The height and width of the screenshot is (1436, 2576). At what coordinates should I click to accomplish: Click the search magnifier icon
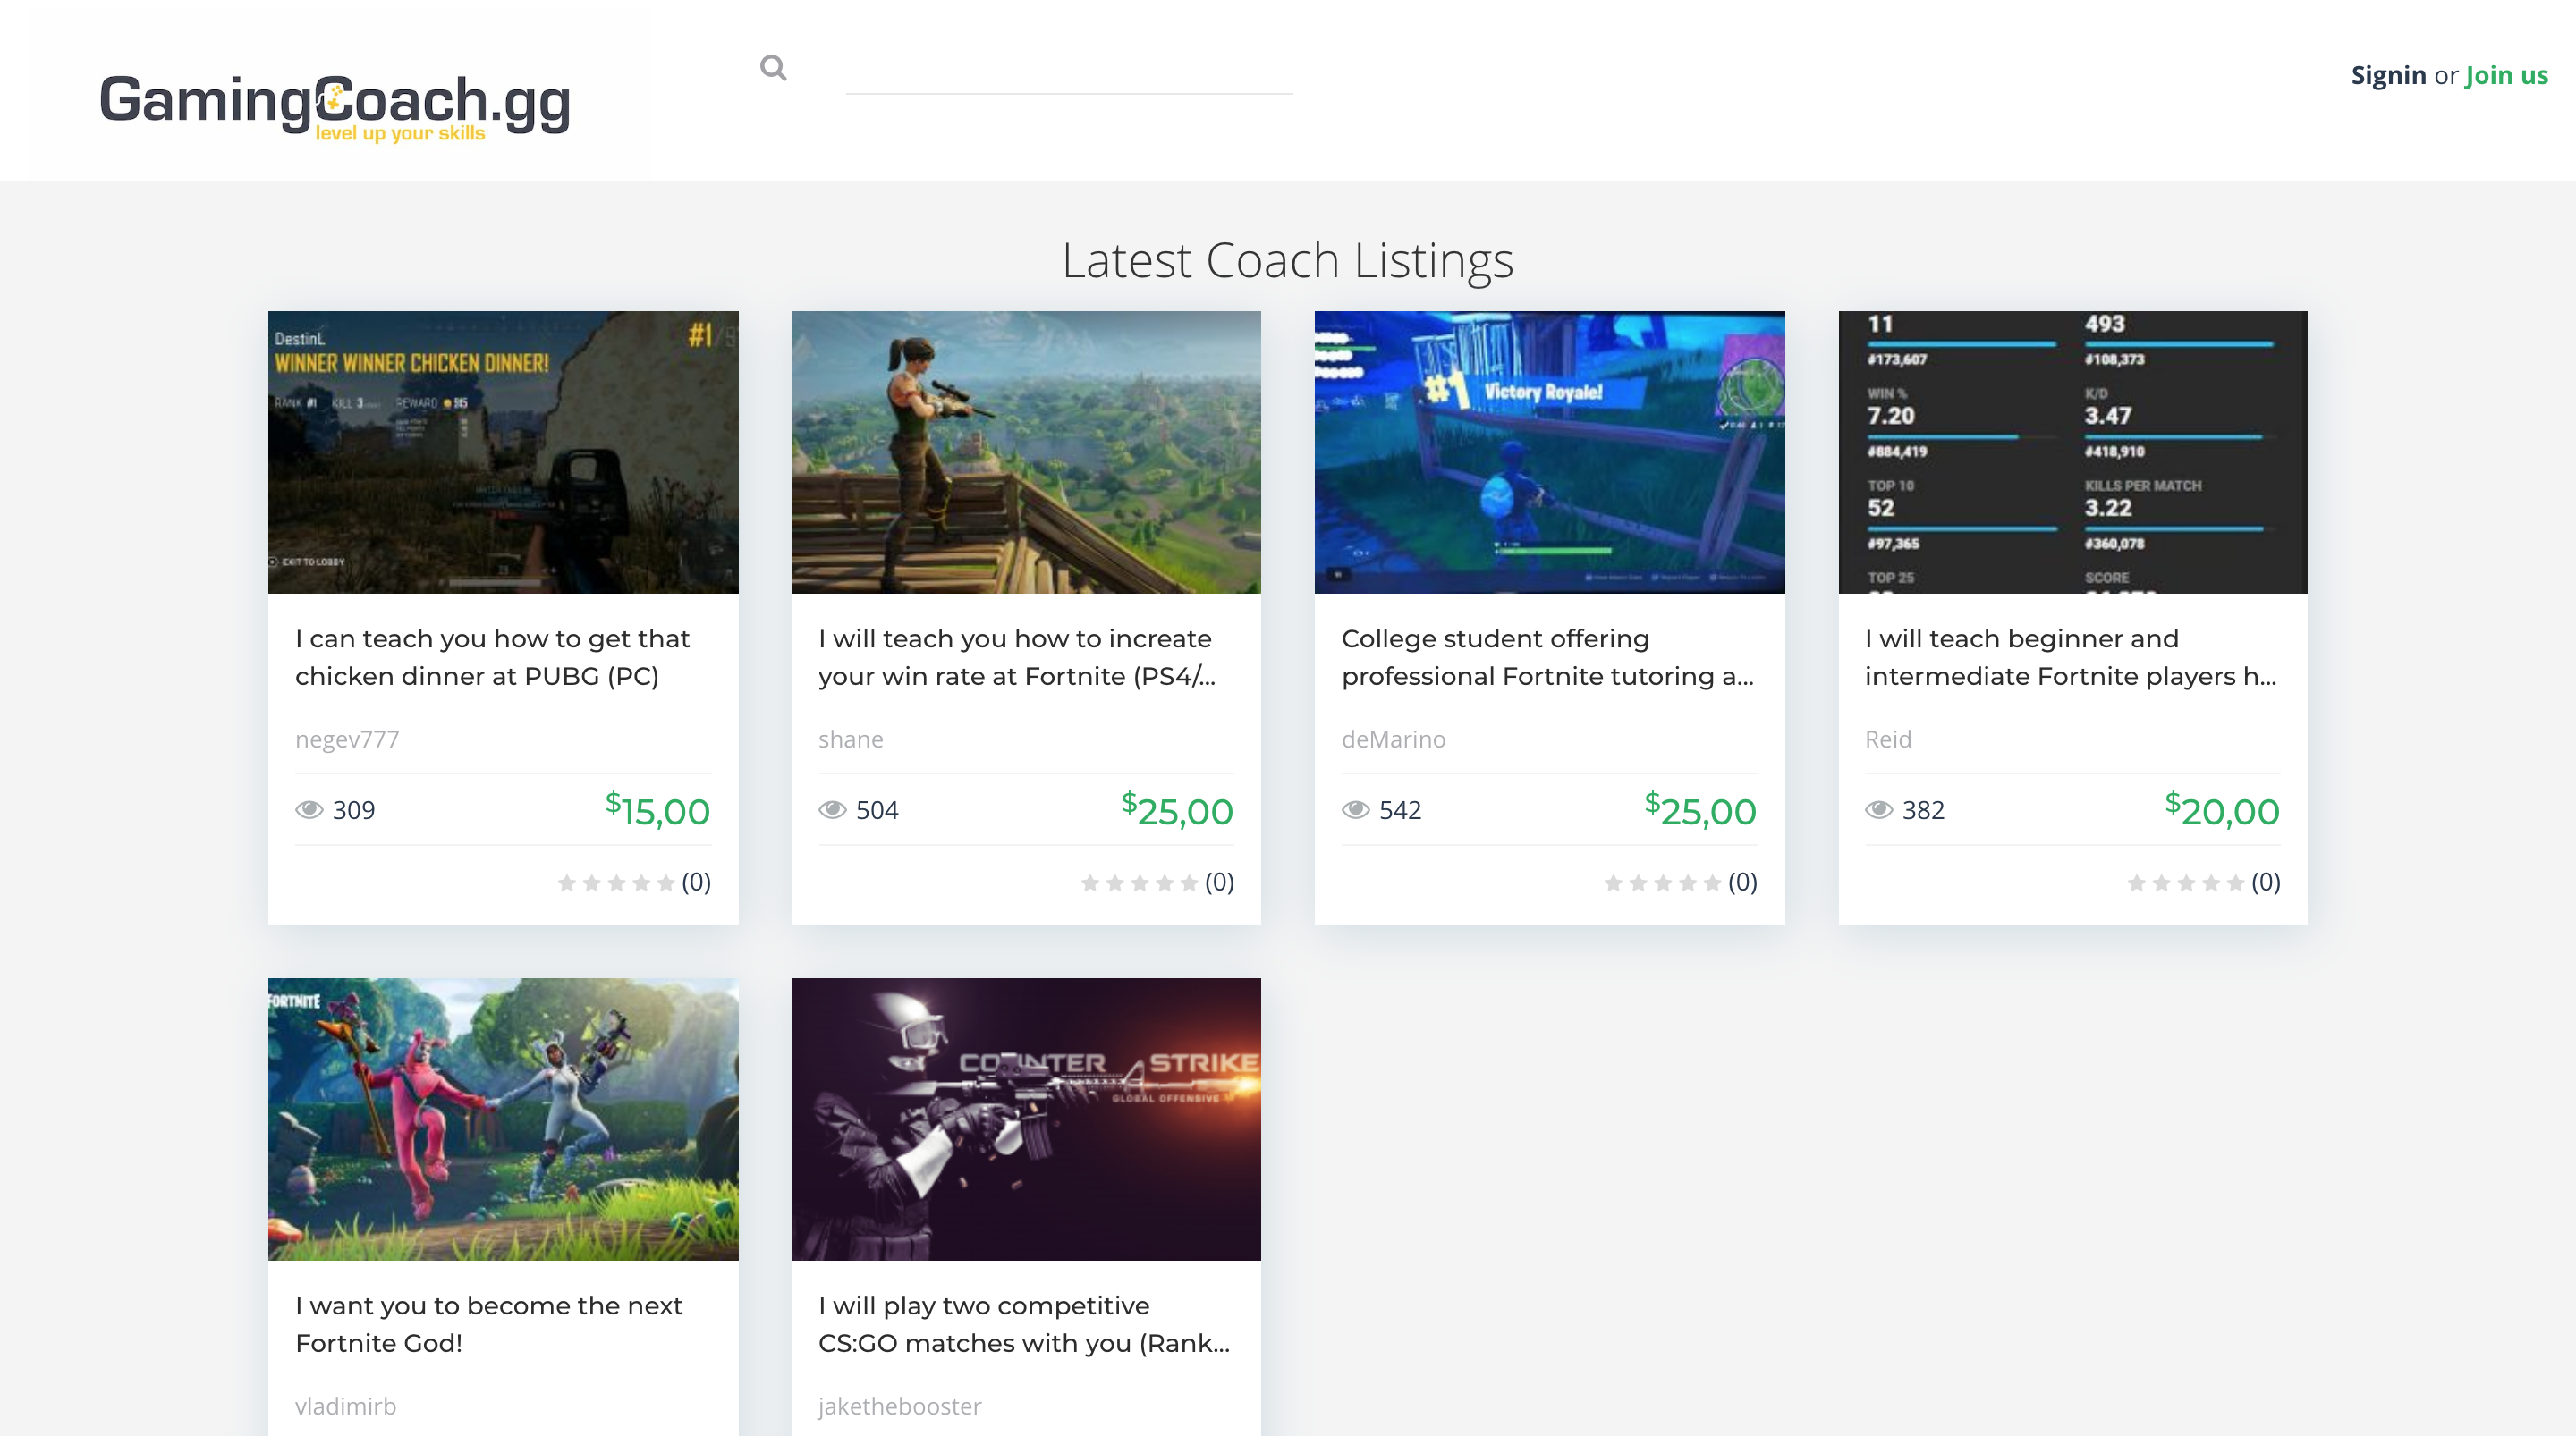pos(773,68)
